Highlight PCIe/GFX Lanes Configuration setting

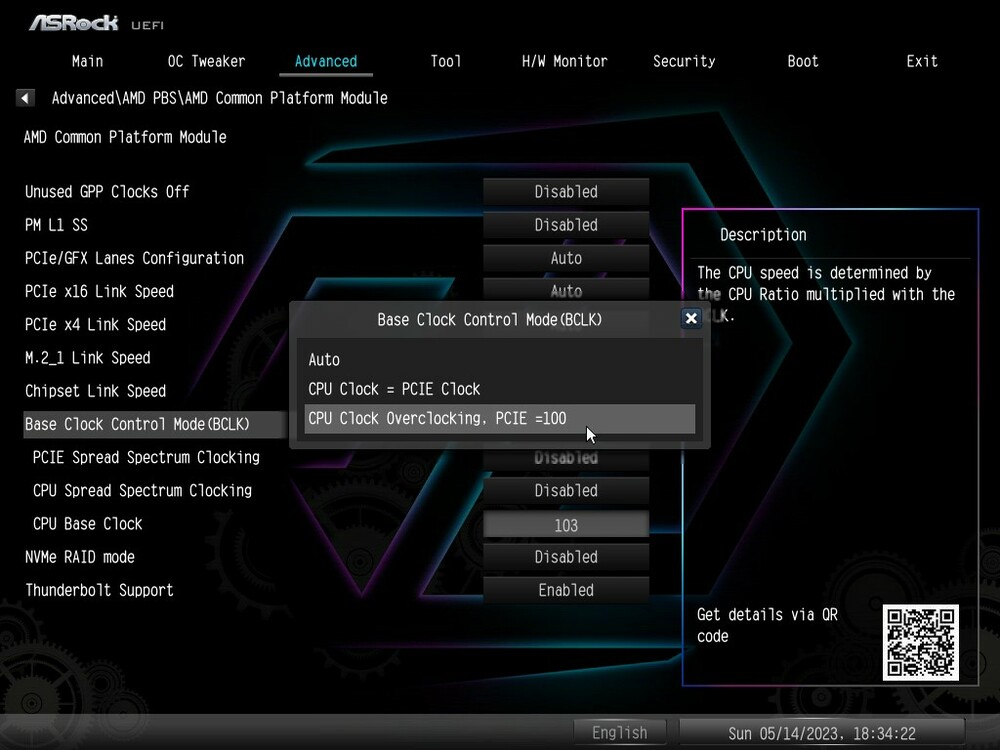tap(135, 258)
